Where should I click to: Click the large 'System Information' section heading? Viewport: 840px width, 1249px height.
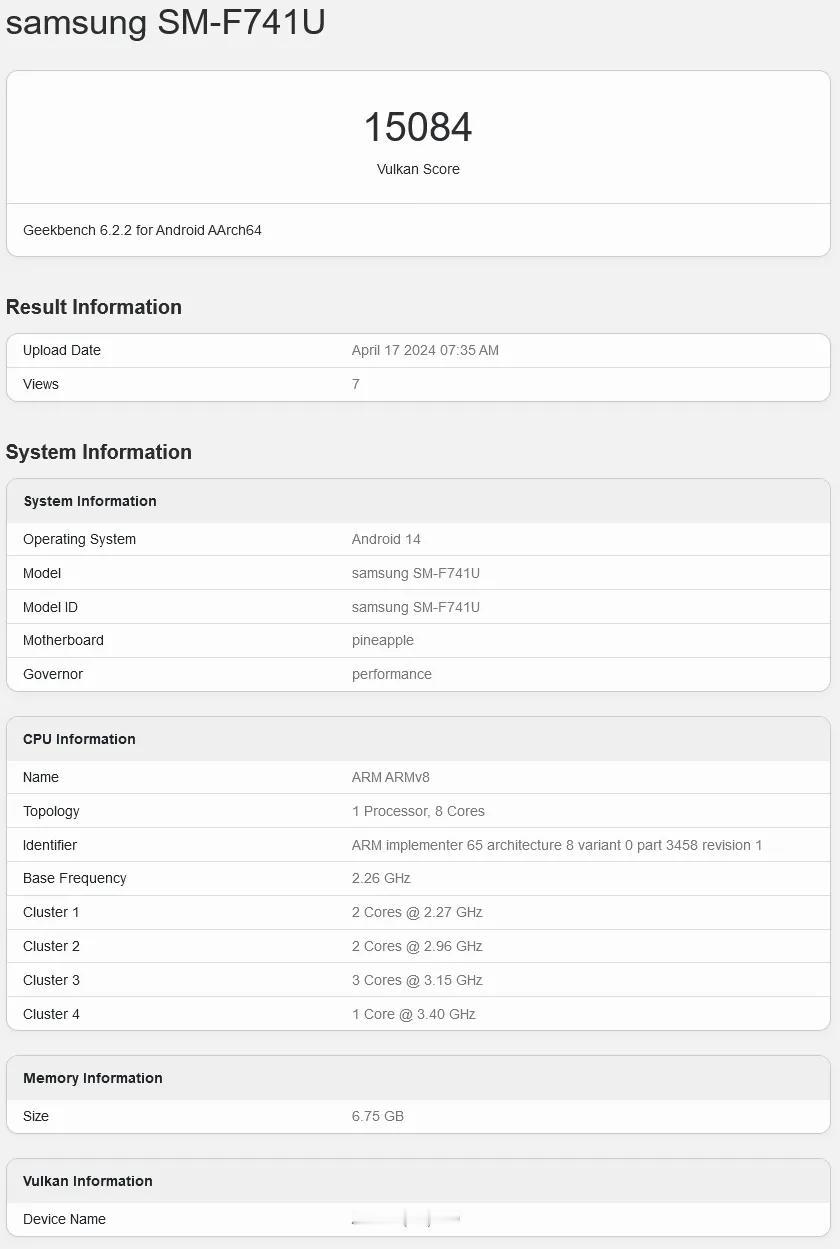click(99, 452)
